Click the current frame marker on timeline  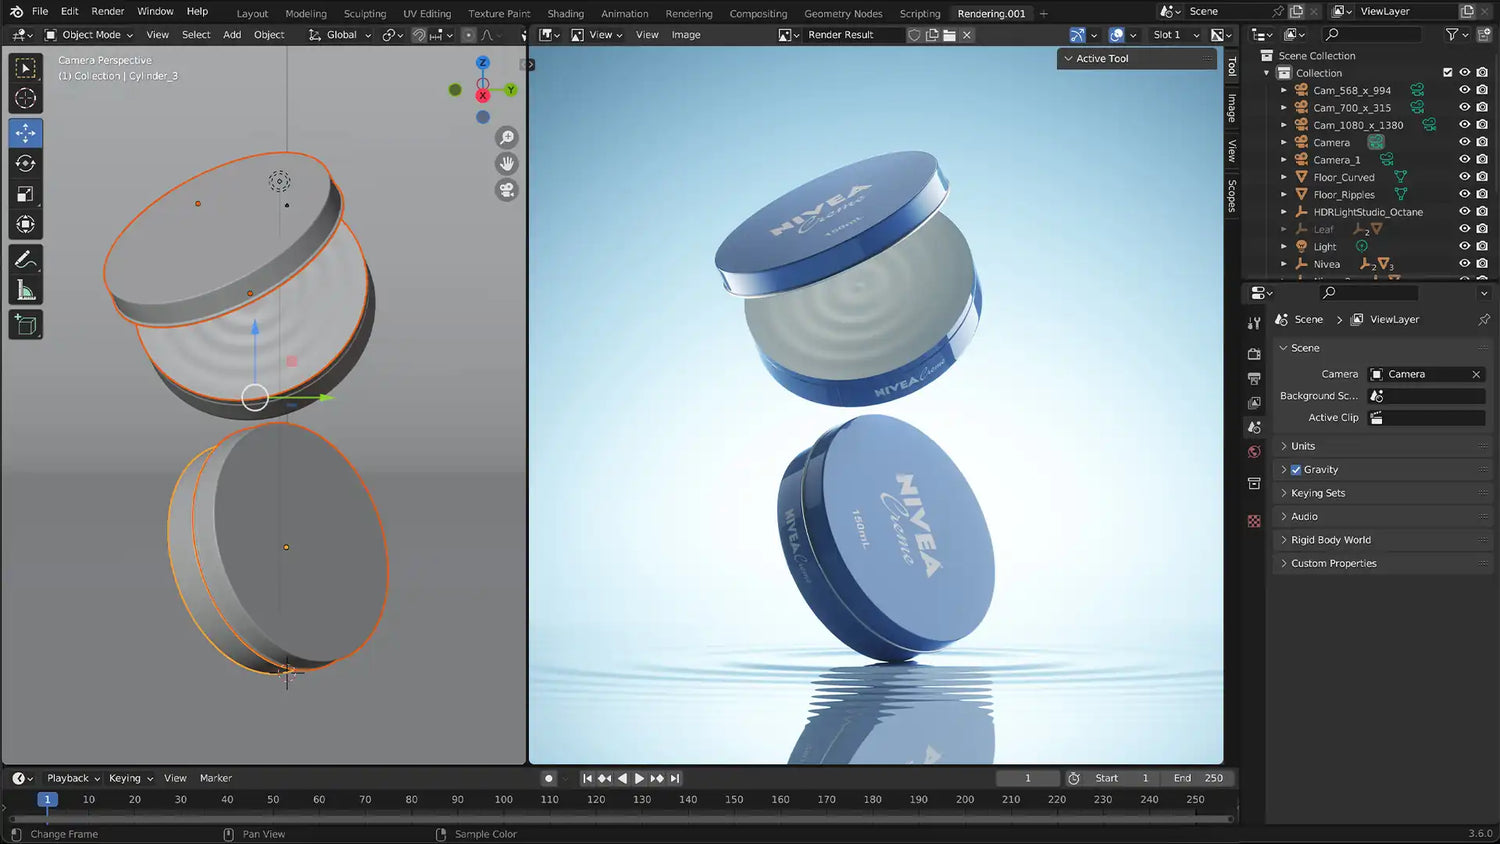(47, 800)
